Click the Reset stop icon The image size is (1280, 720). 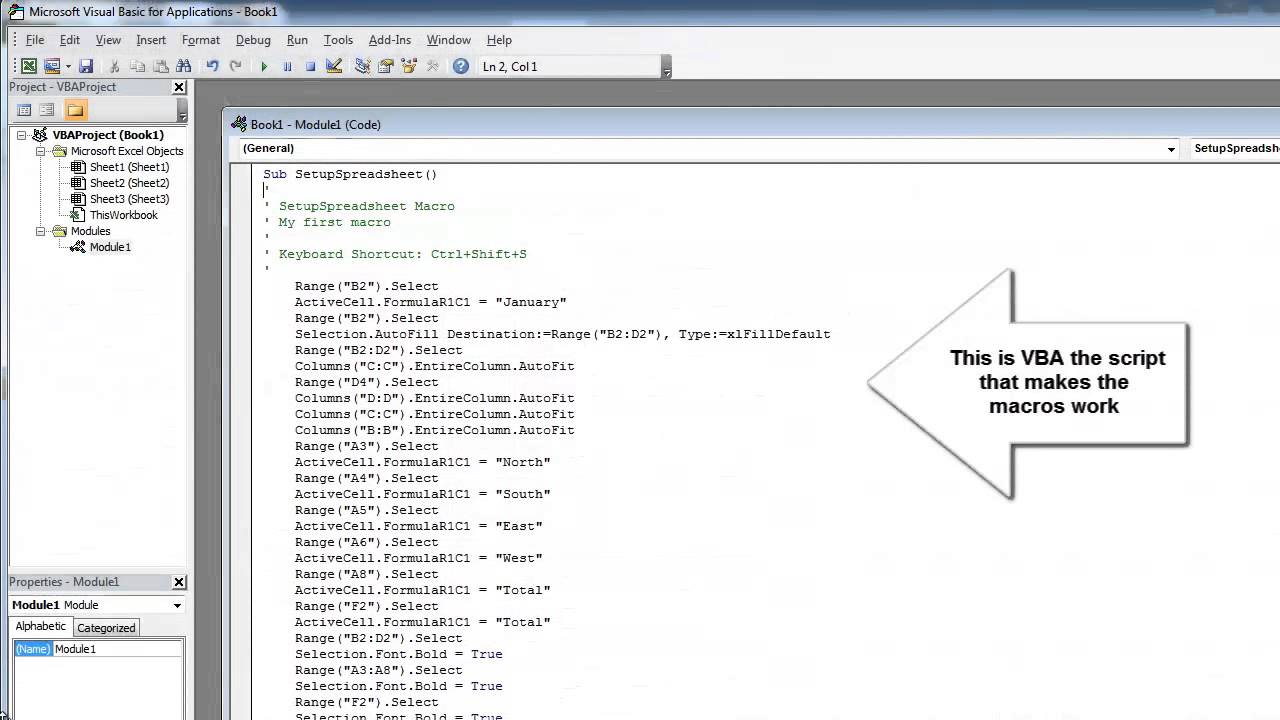(x=310, y=66)
